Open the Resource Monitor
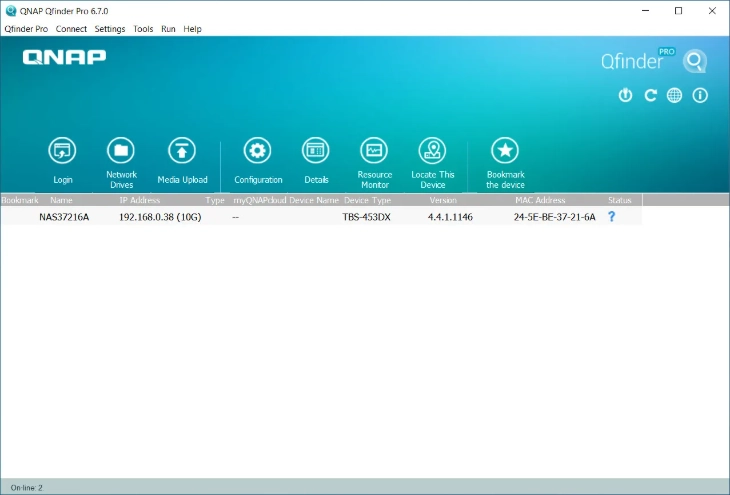Viewport: 730px width, 495px height. click(x=374, y=163)
